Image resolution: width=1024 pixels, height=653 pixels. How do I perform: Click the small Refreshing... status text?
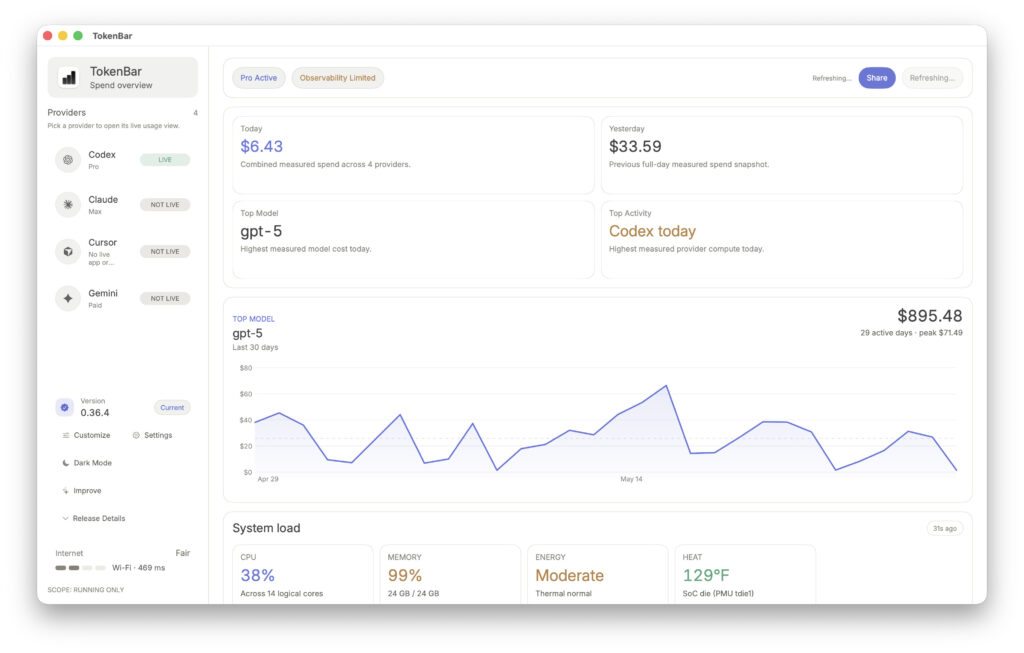831,78
